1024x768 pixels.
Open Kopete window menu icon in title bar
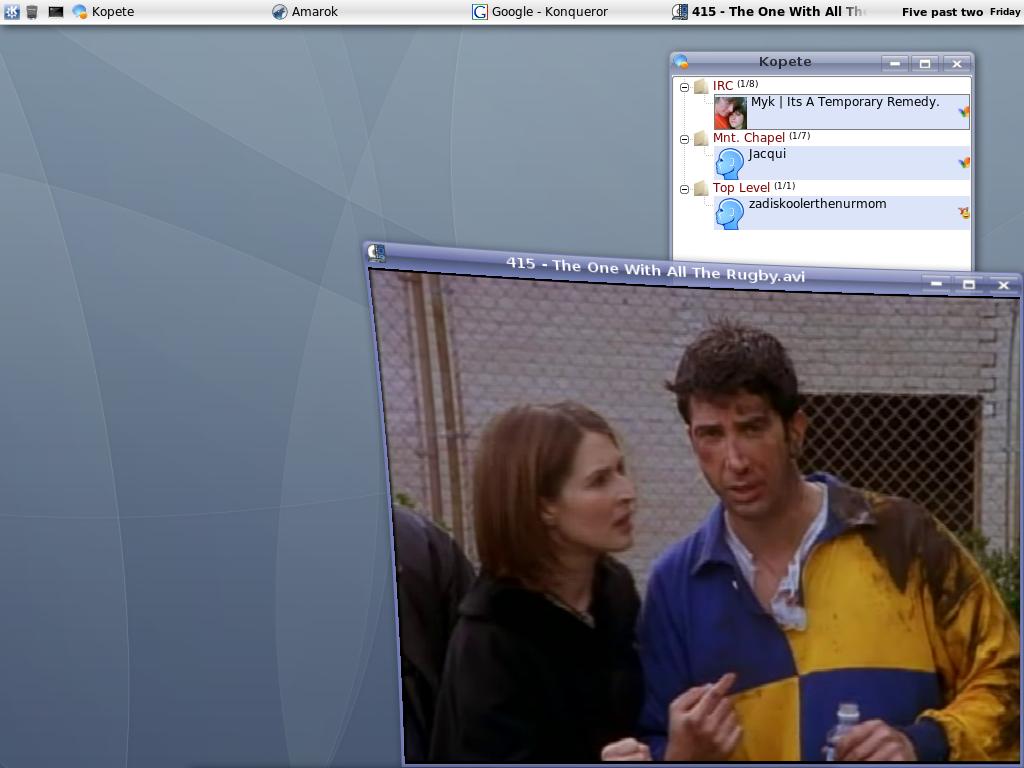681,61
